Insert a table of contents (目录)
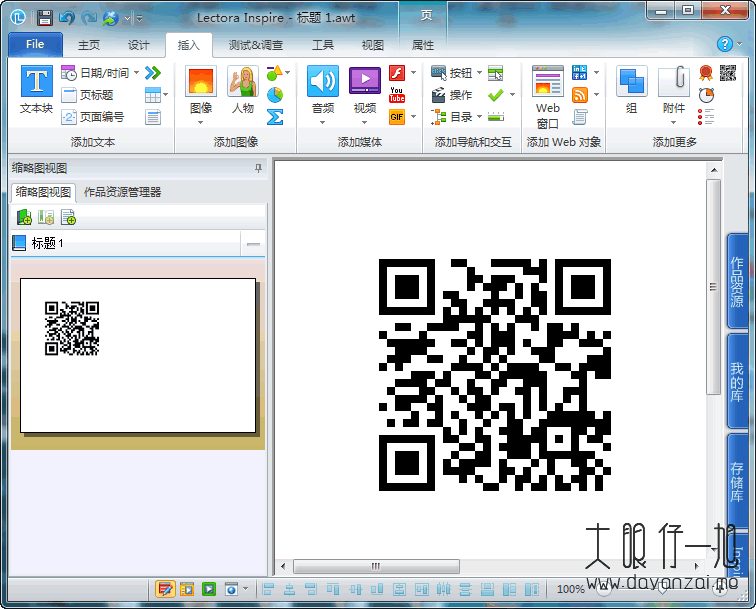Viewport: 756px width, 609px height. (451, 117)
